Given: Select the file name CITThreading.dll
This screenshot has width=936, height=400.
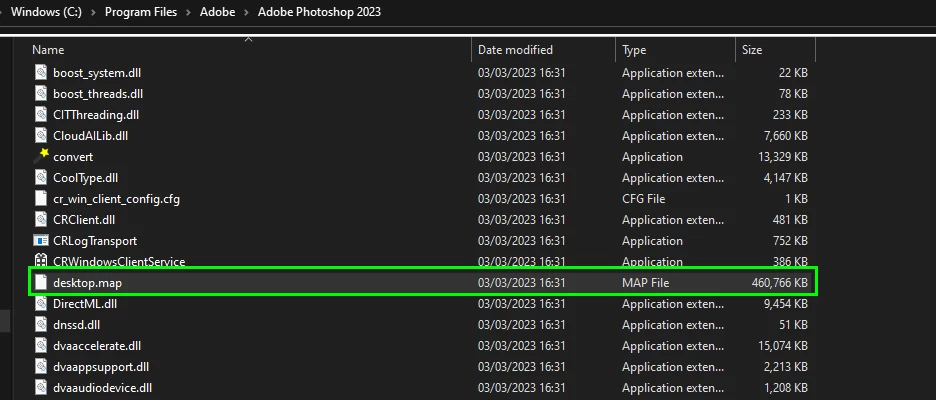Looking at the screenshot, I should coord(96,115).
